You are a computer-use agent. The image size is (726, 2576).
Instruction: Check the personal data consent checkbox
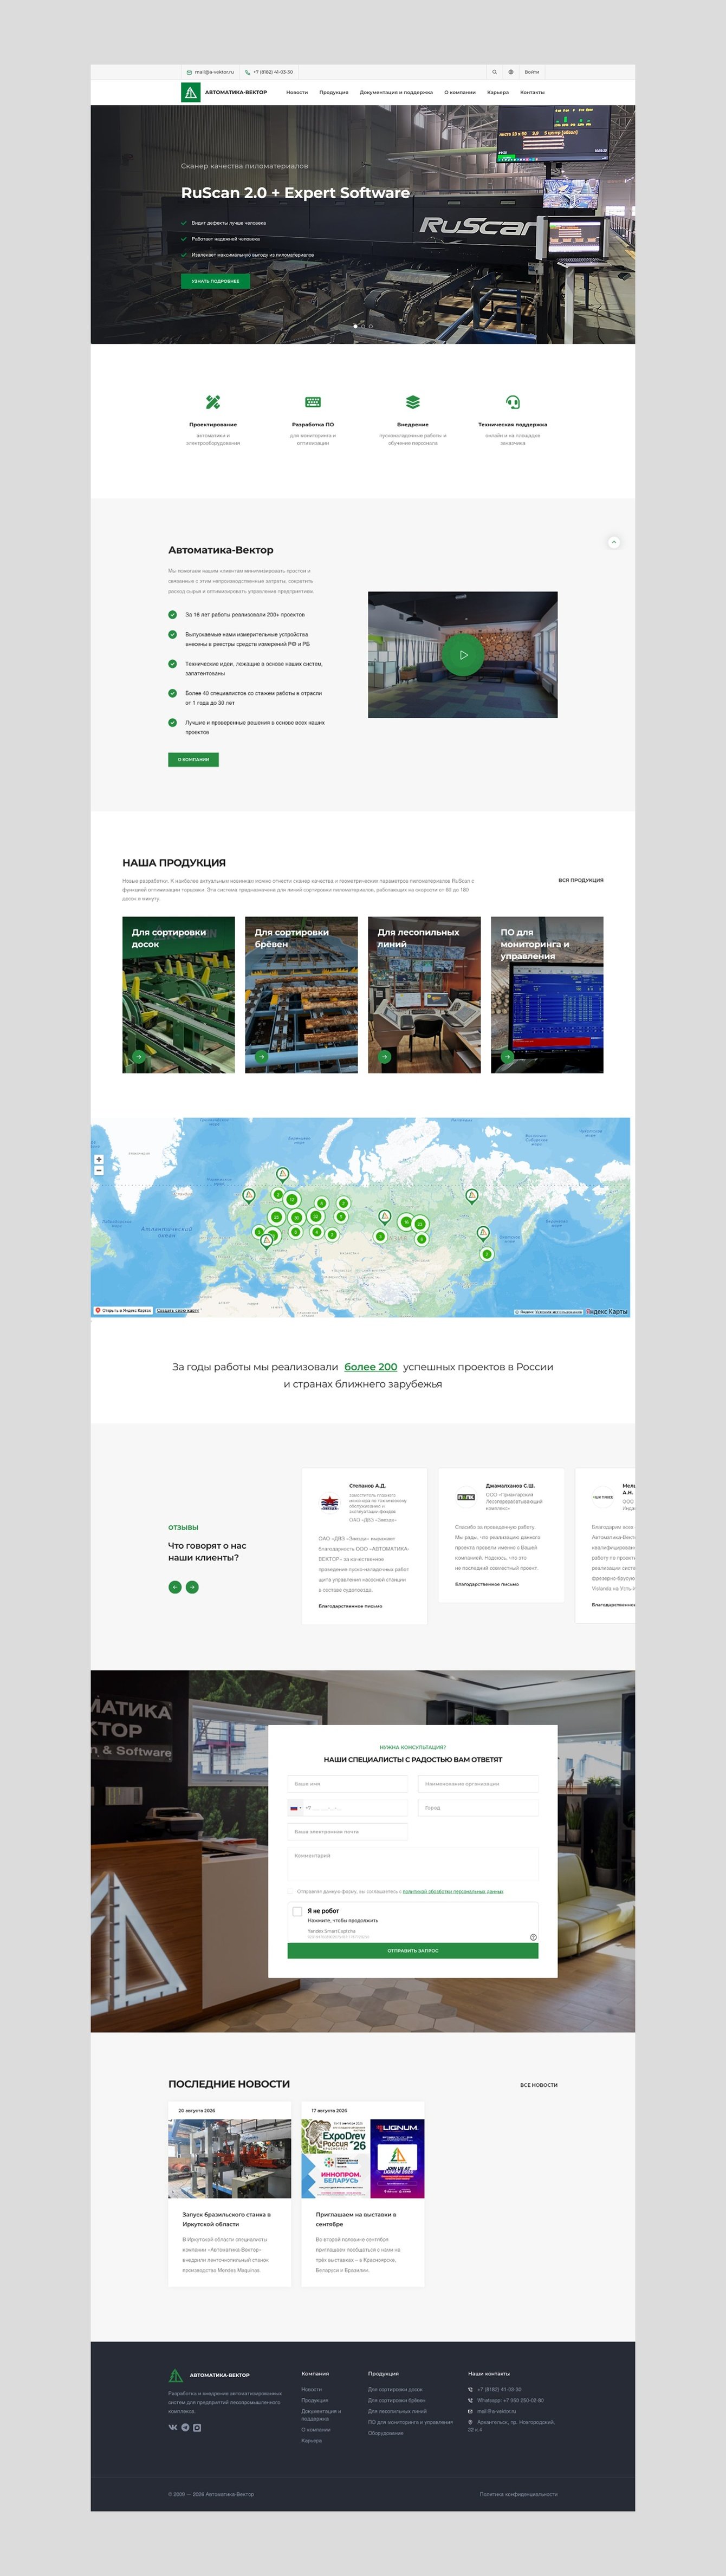(290, 1891)
